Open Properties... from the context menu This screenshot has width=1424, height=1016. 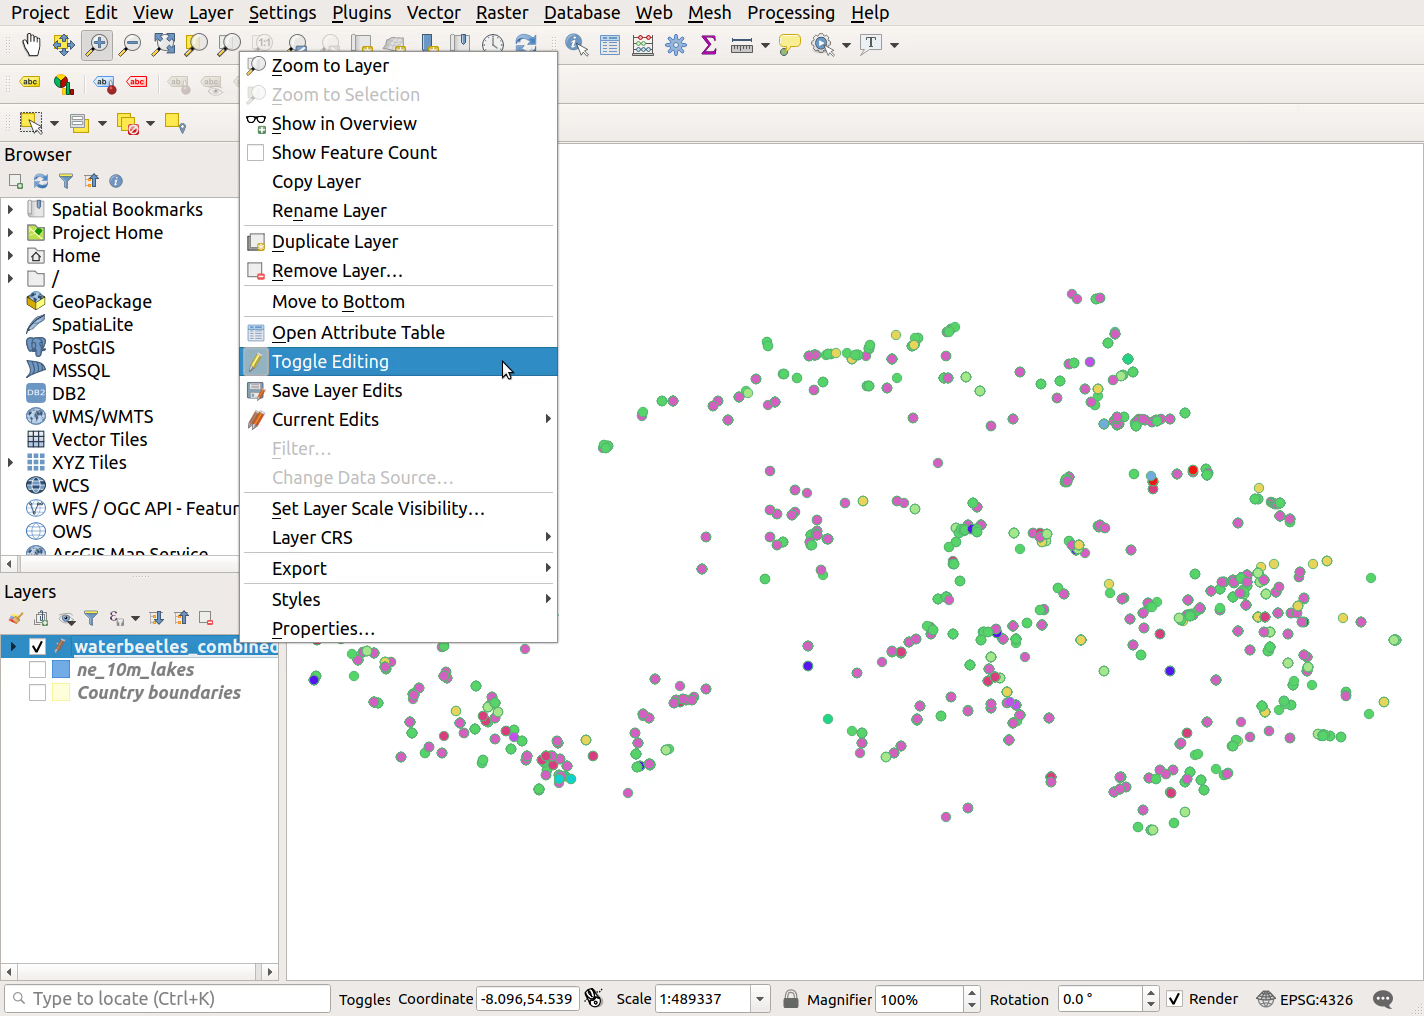(399, 628)
